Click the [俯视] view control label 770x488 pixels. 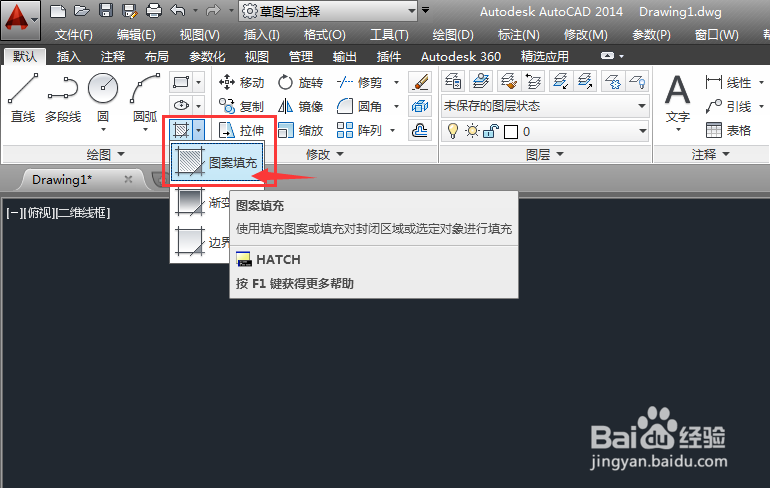(40, 213)
